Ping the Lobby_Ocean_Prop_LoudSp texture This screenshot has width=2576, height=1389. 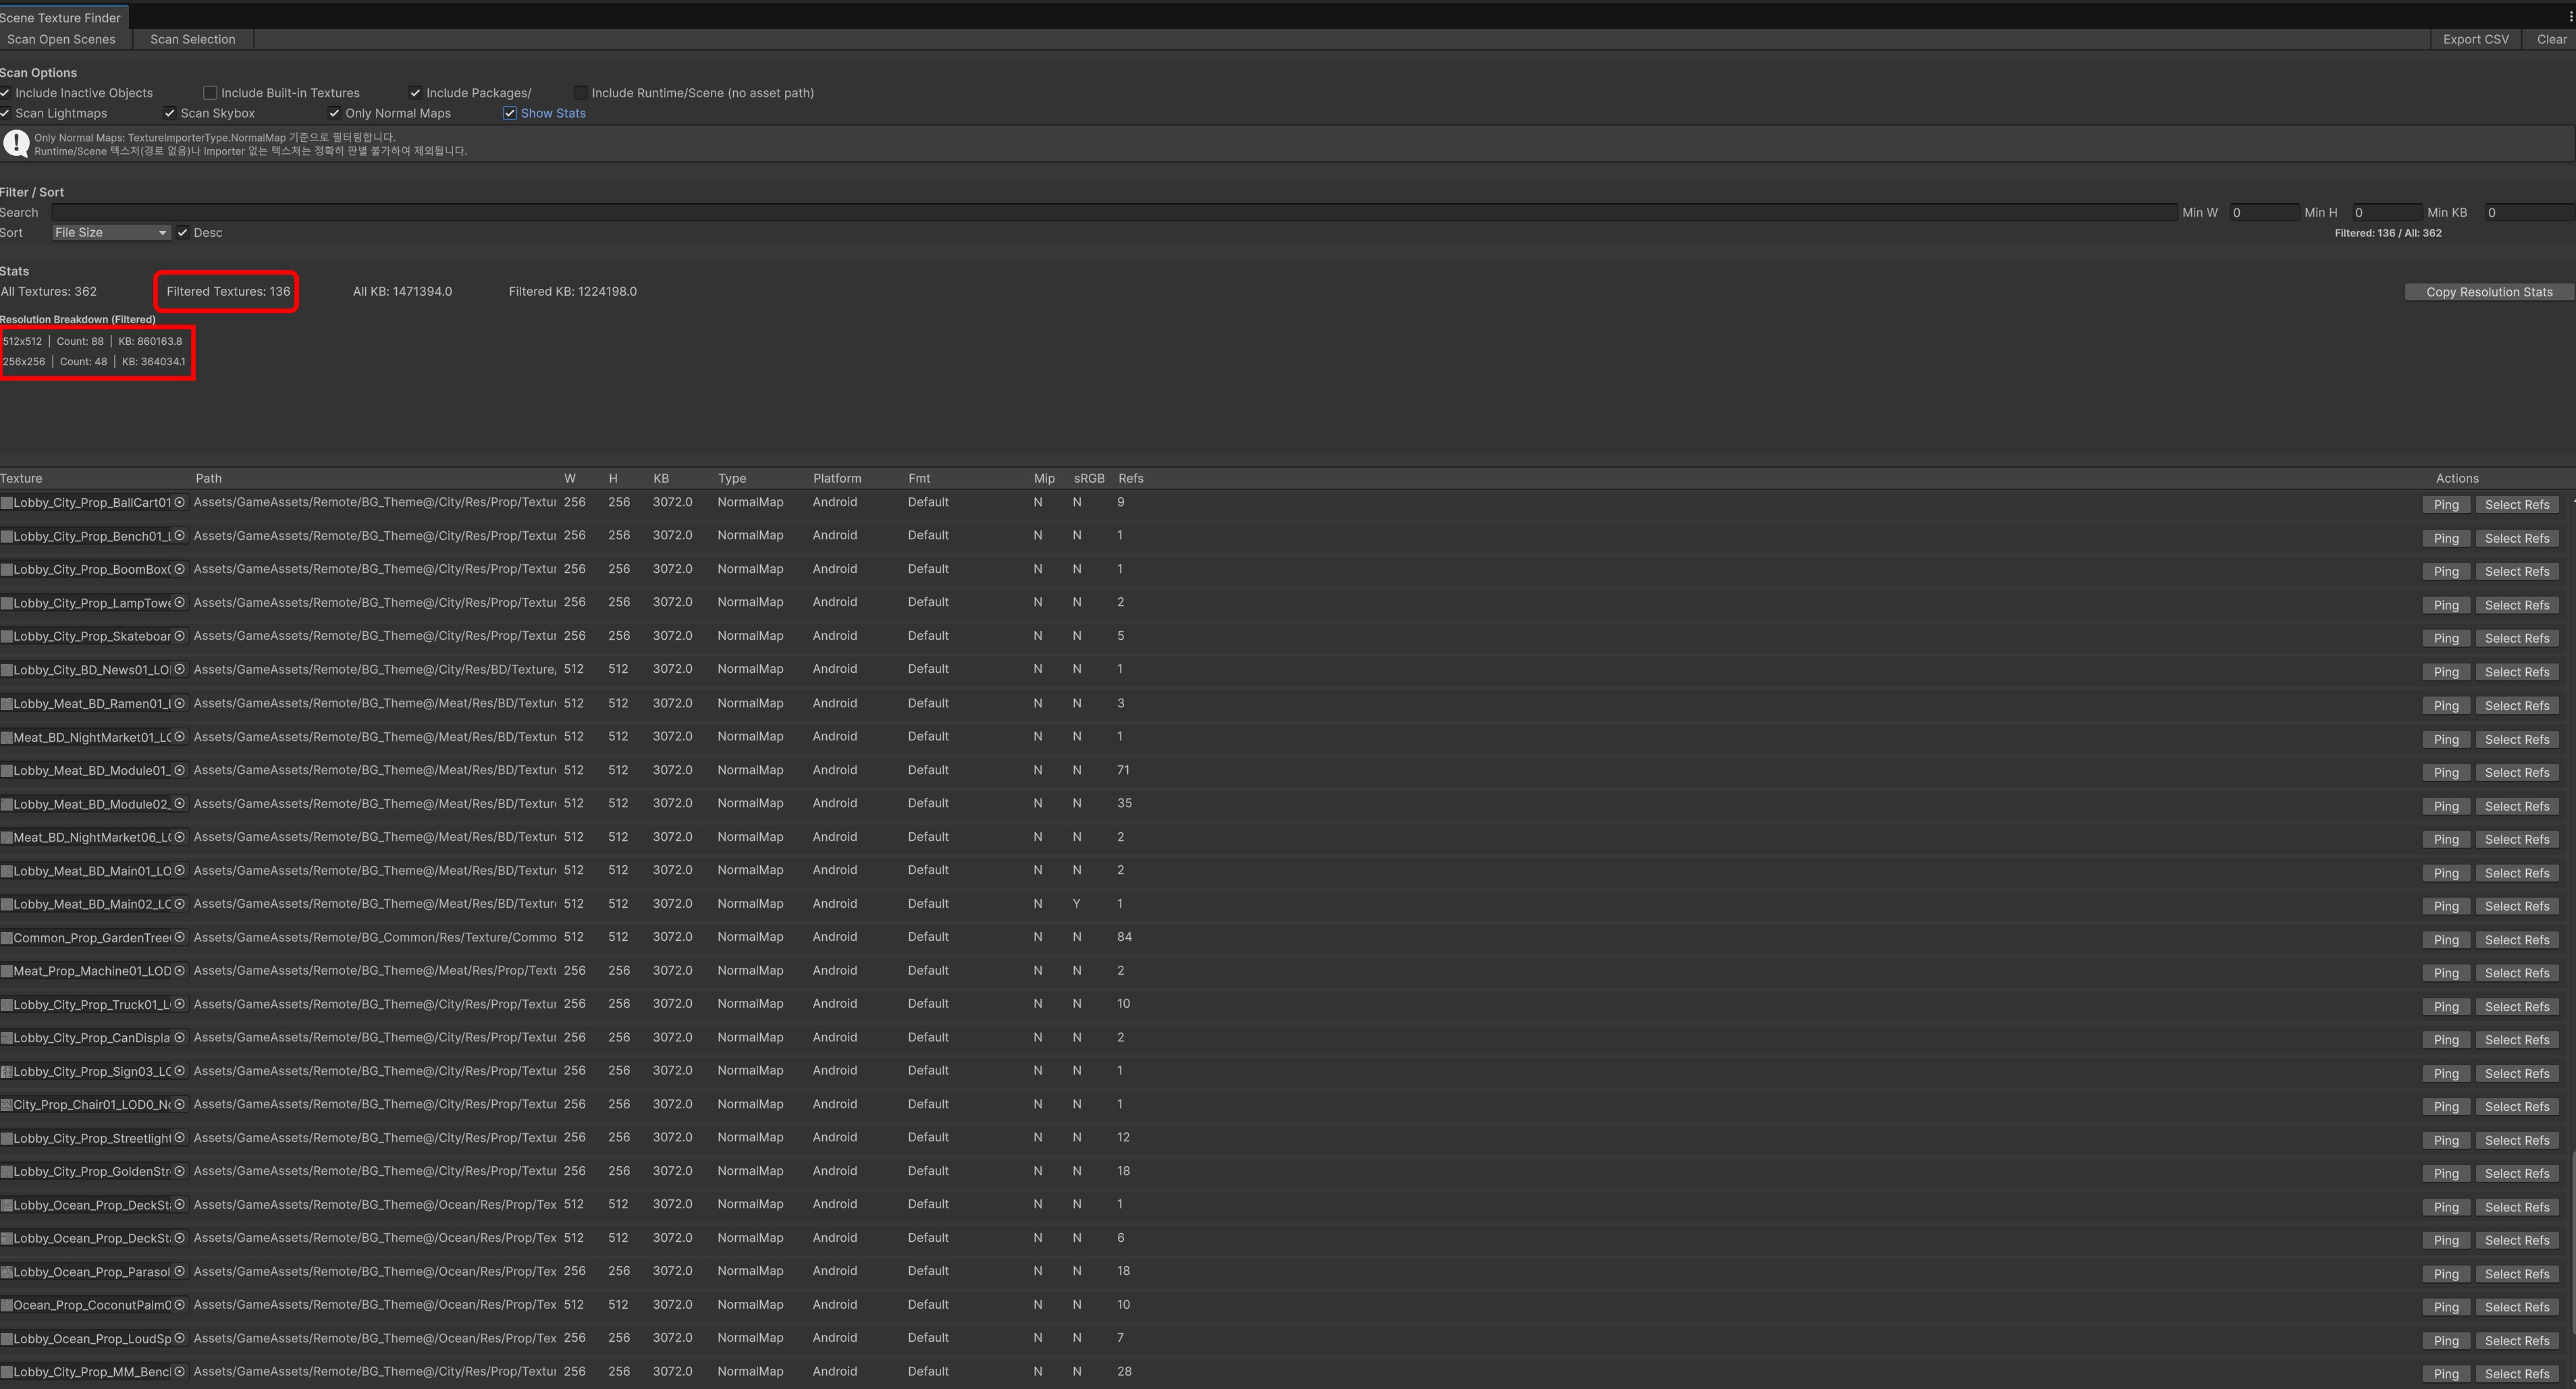(2446, 1341)
